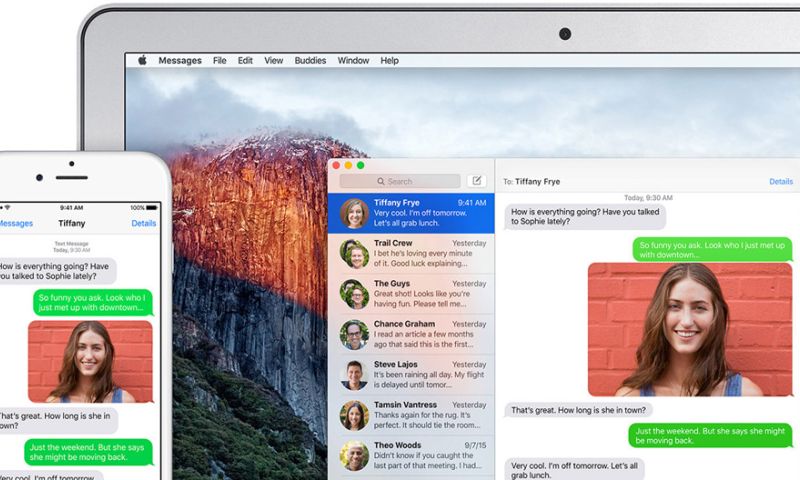Tap 'That's great. How long' bubble on iPhone
800x480 pixels.
coord(59,421)
